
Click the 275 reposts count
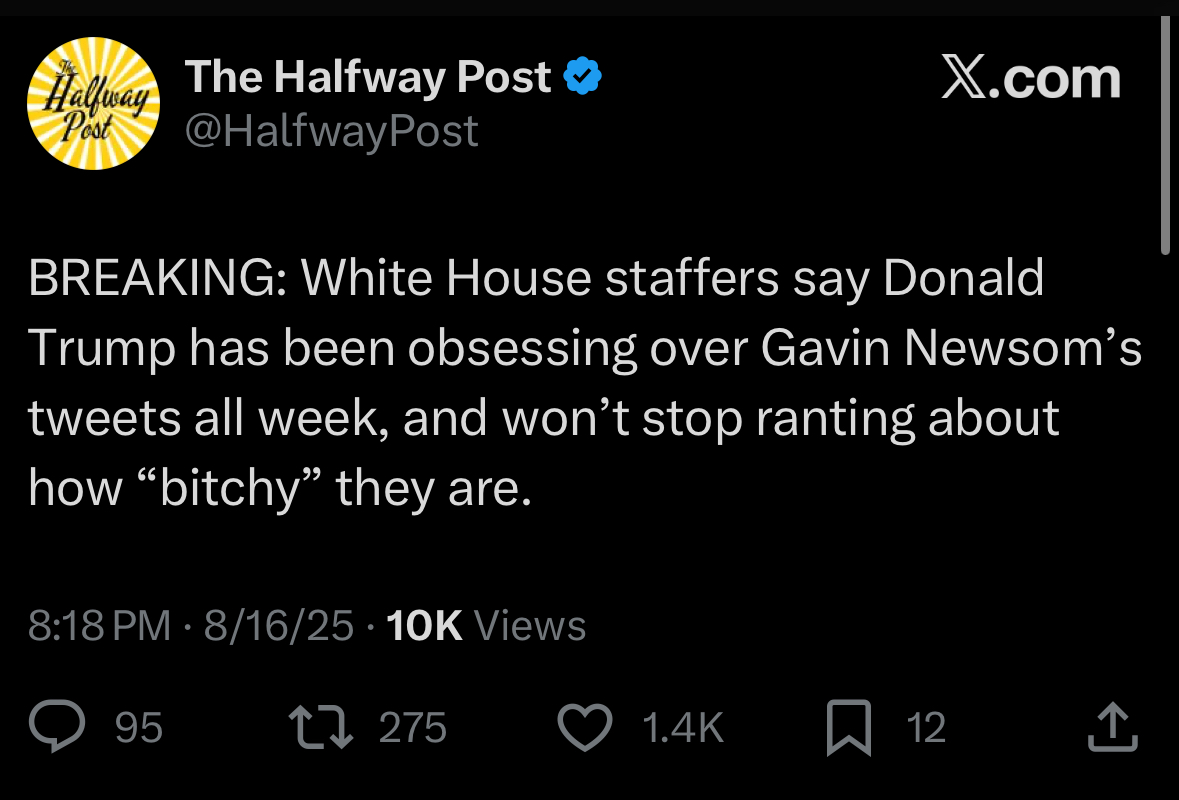pos(412,728)
